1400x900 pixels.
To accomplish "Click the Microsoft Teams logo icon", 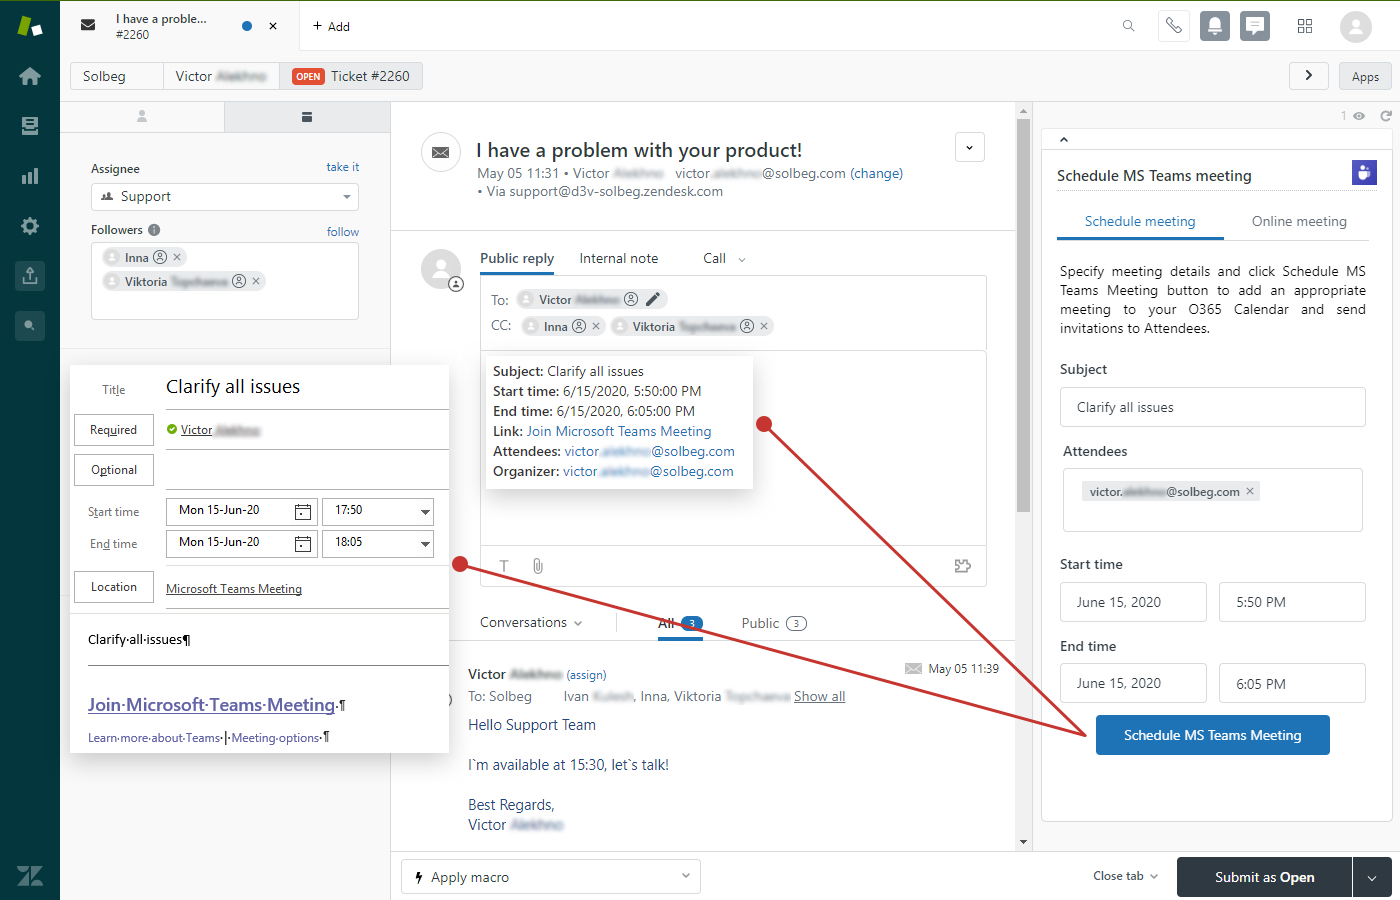I will (1364, 173).
